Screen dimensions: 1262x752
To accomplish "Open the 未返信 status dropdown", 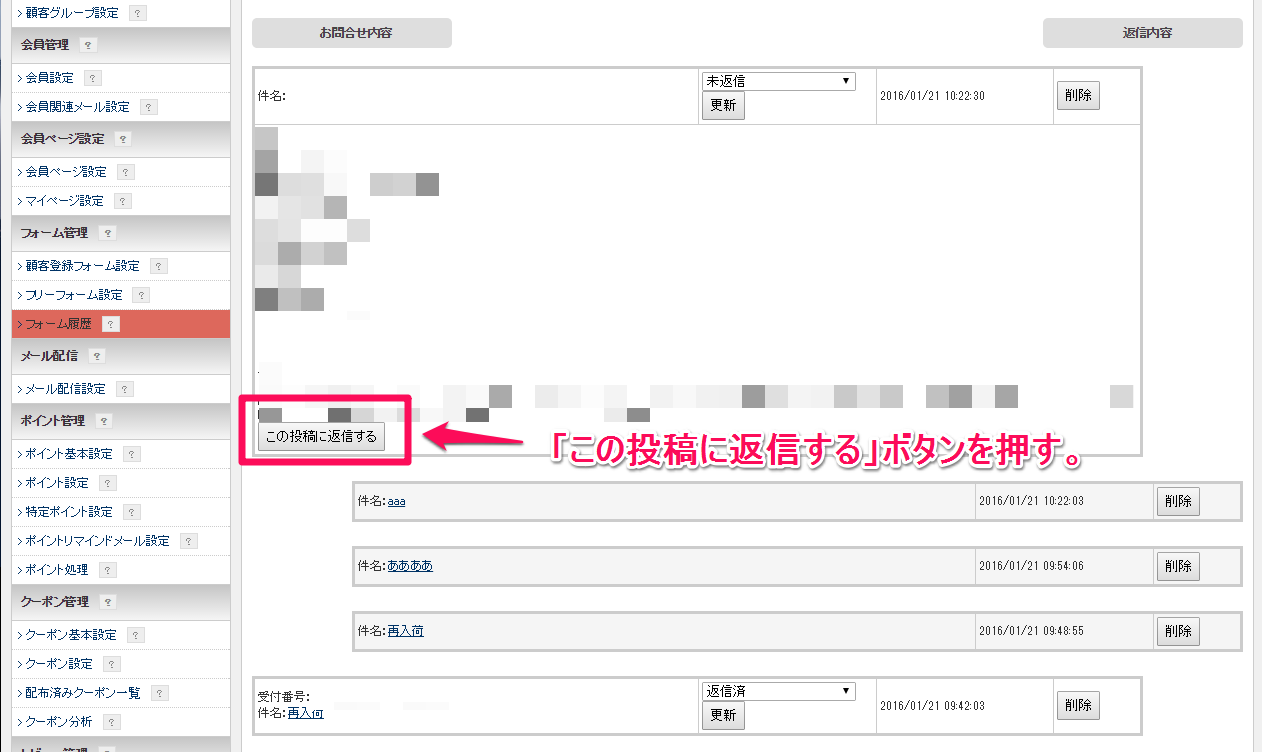I will [x=778, y=81].
